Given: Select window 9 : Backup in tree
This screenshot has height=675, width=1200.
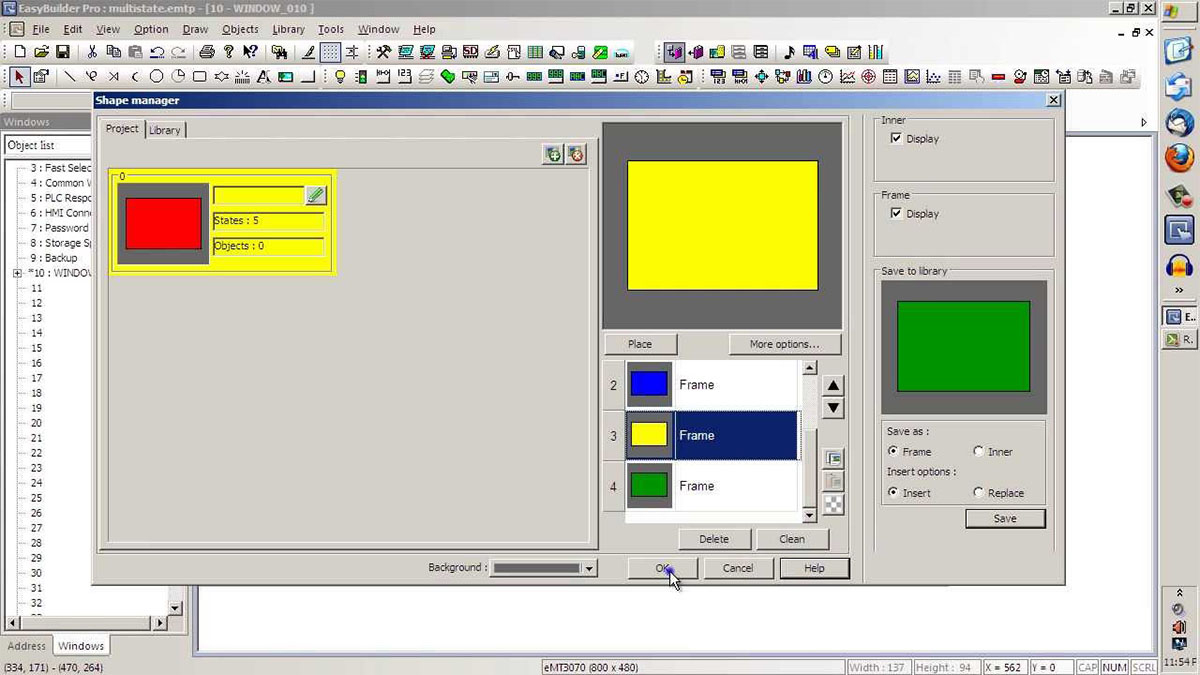Looking at the screenshot, I should pyautogui.click(x=54, y=258).
